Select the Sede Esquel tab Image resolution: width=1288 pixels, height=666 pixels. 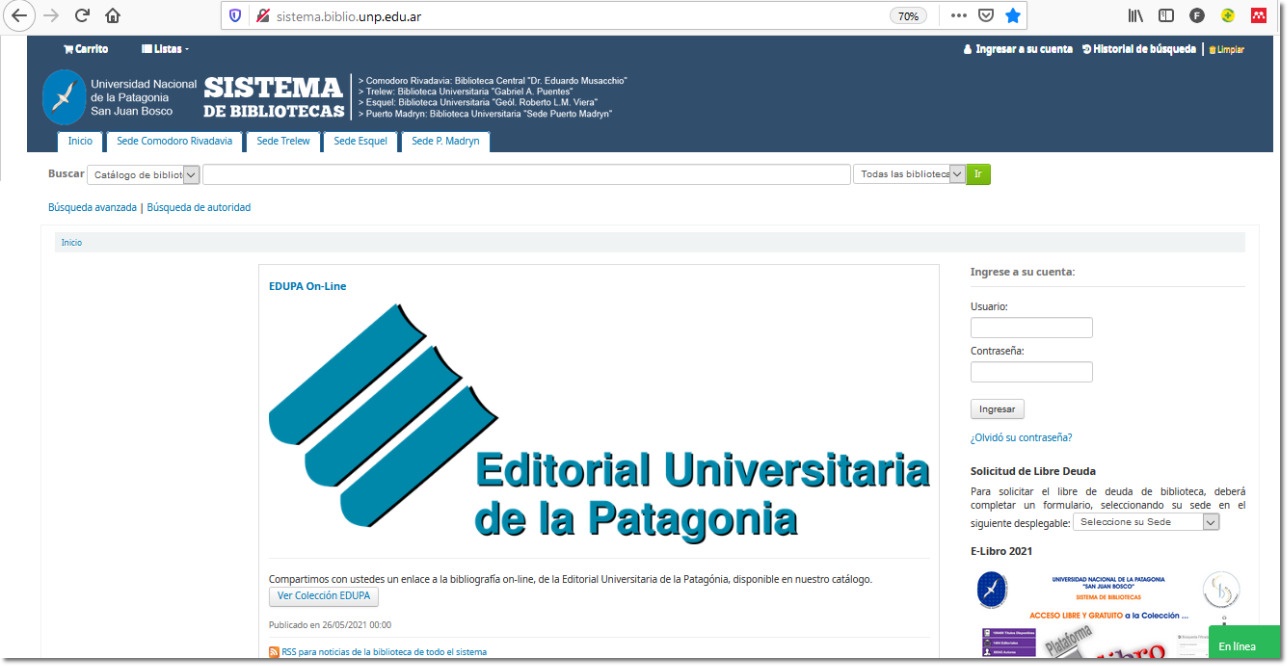click(360, 141)
